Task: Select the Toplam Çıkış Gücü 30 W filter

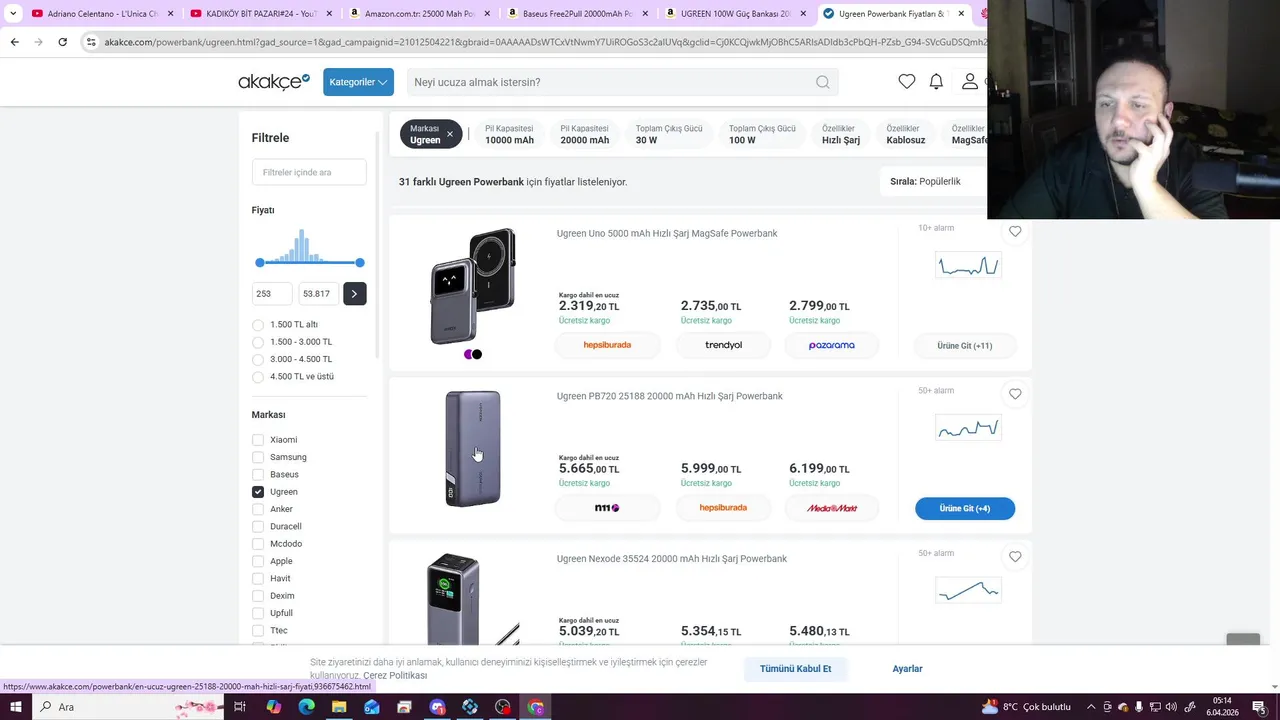Action: [x=669, y=134]
